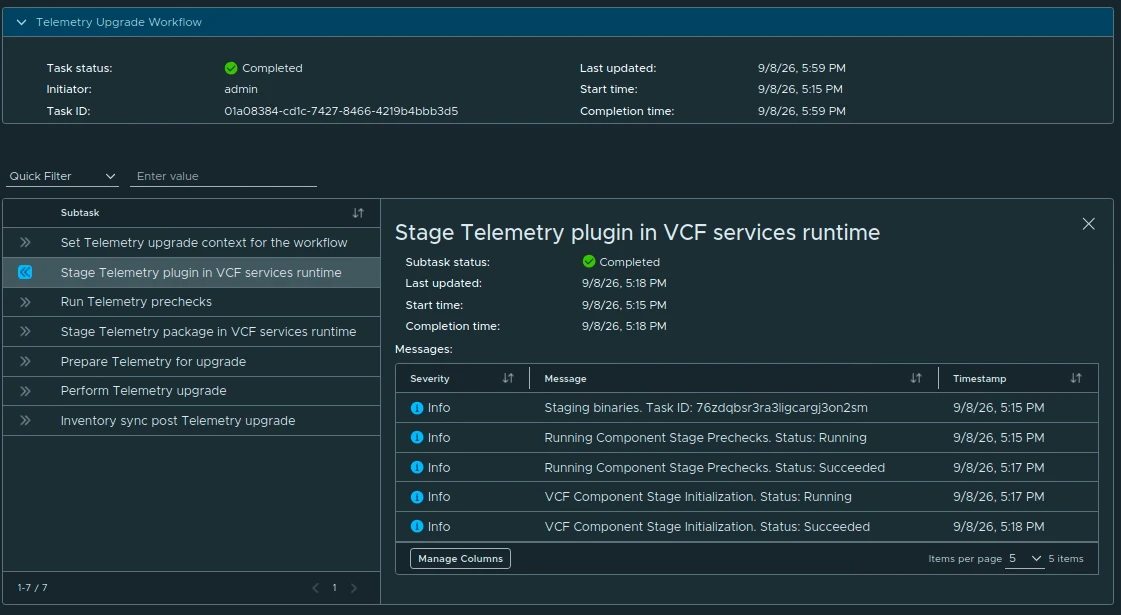Click the Manage Columns button
The height and width of the screenshot is (615, 1121).
tap(460, 559)
